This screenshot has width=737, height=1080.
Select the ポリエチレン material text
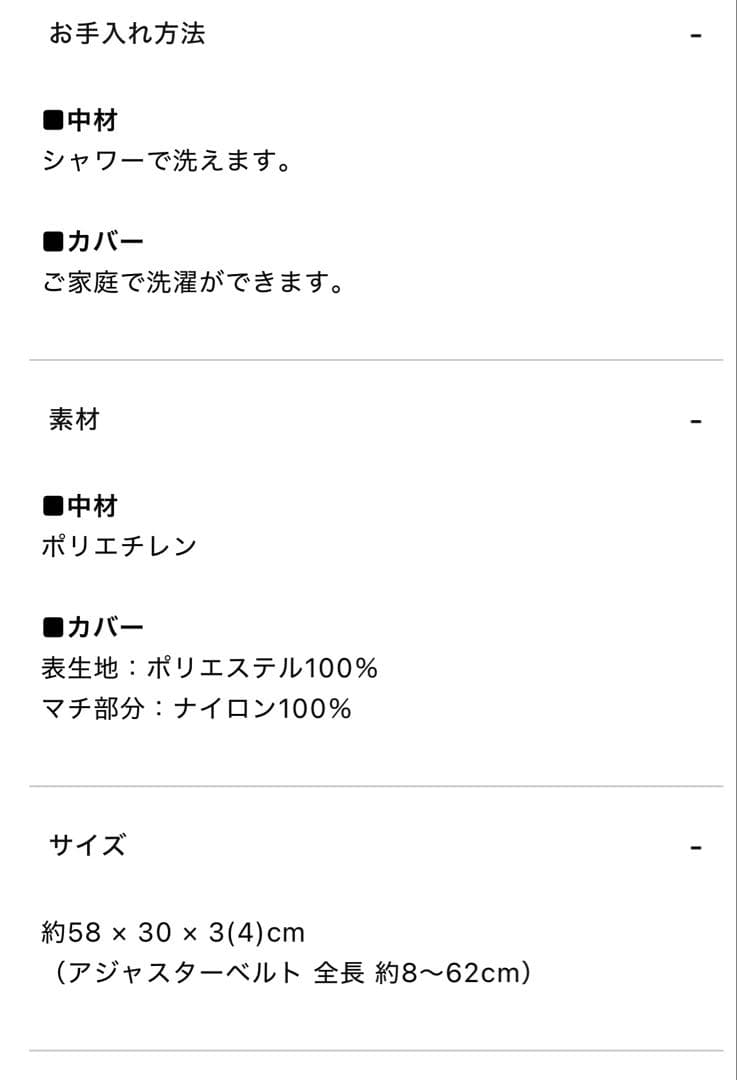(x=115, y=545)
